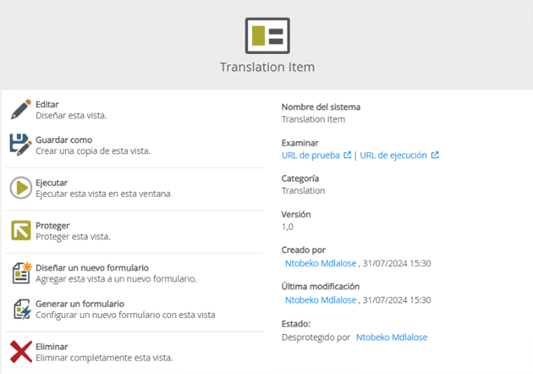This screenshot has width=533, height=374.
Task: Click the green Ejecutar play icon
Action: point(21,188)
